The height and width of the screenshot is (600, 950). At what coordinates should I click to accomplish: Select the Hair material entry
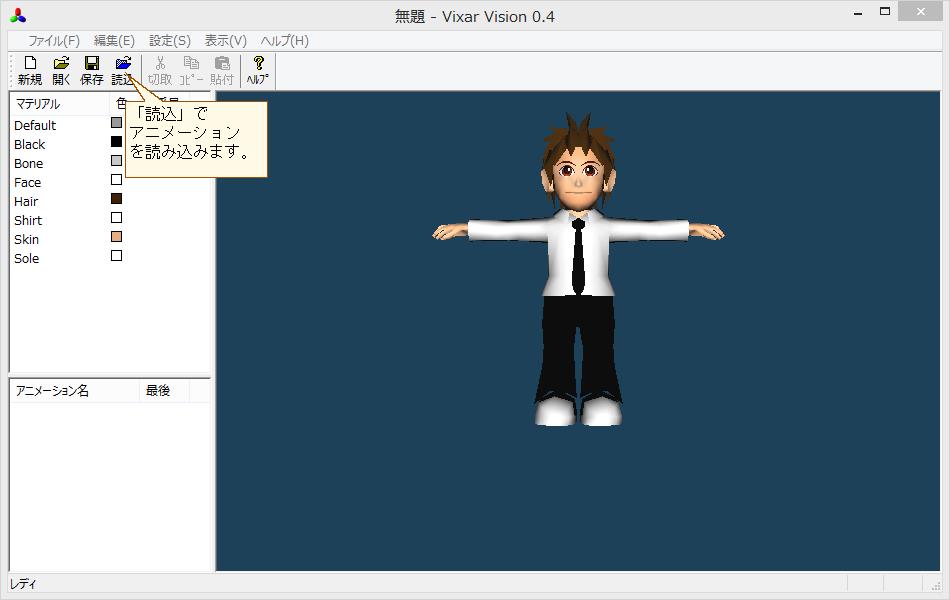[x=28, y=201]
